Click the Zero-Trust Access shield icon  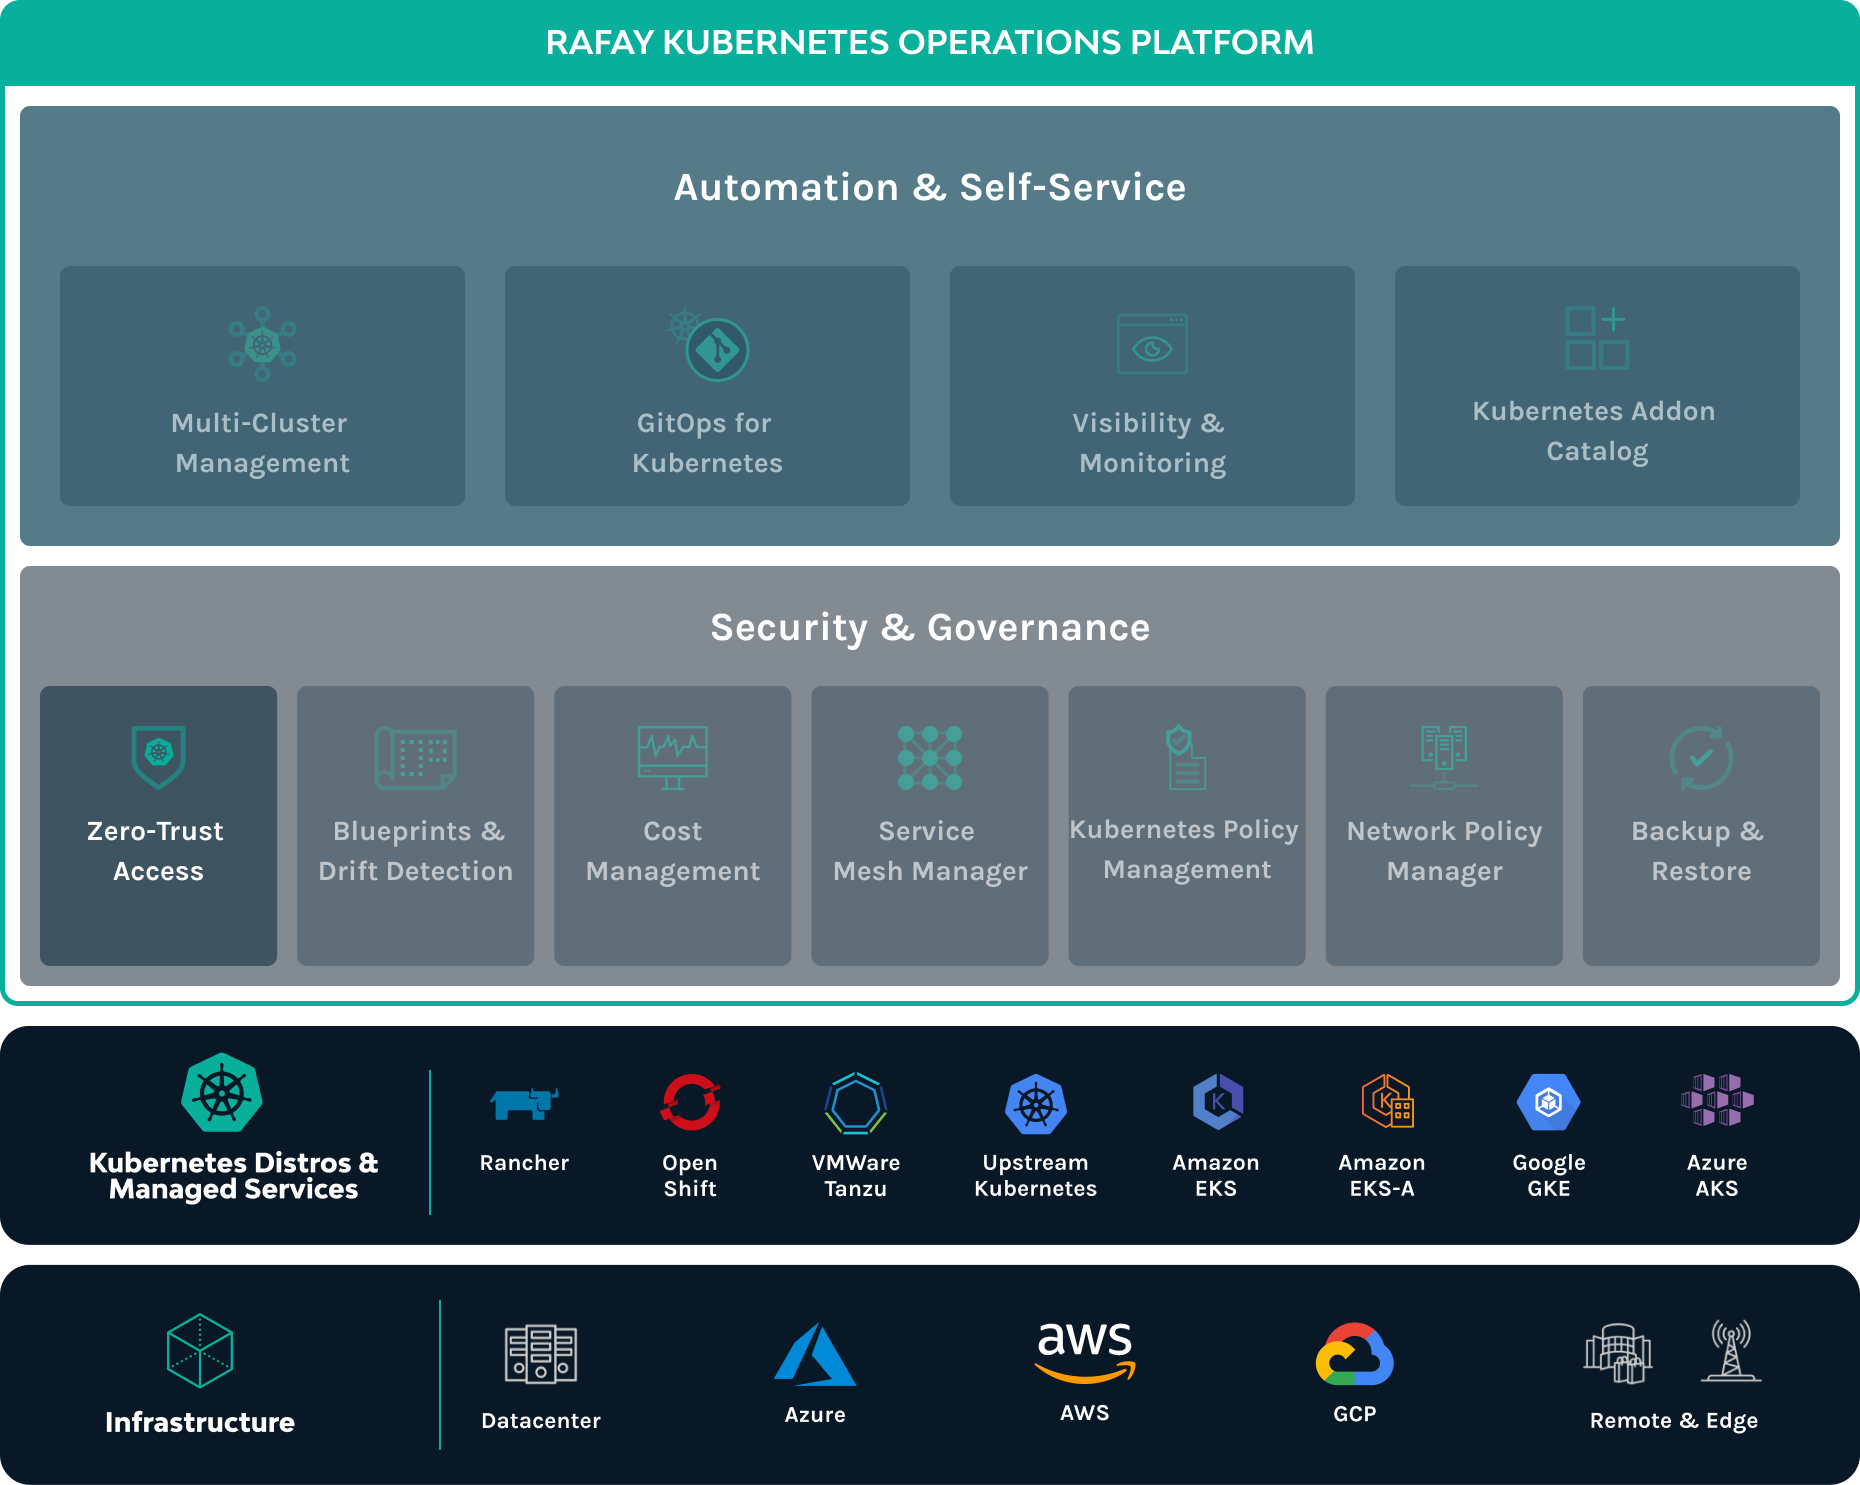coord(158,757)
